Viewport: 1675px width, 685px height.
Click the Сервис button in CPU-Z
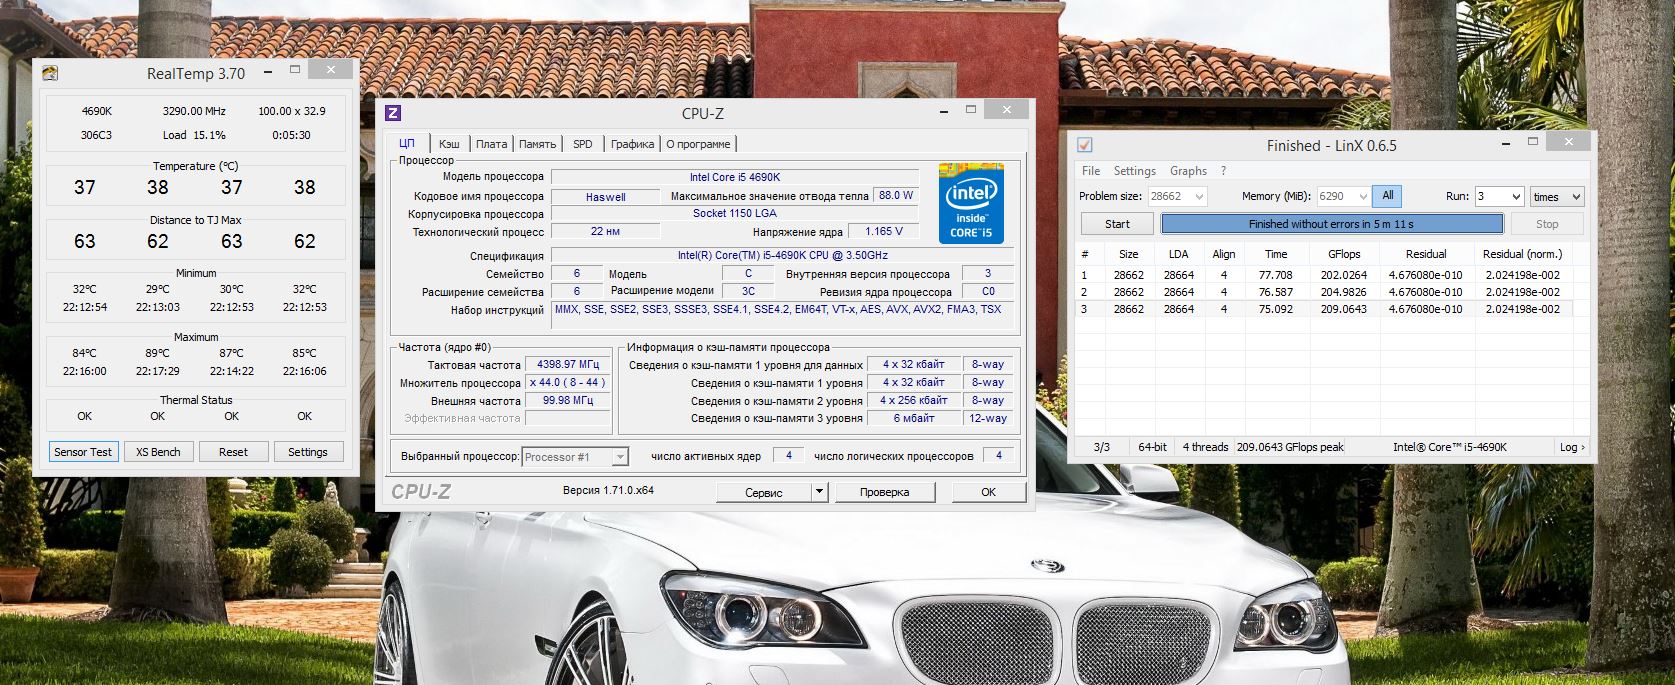pos(763,492)
